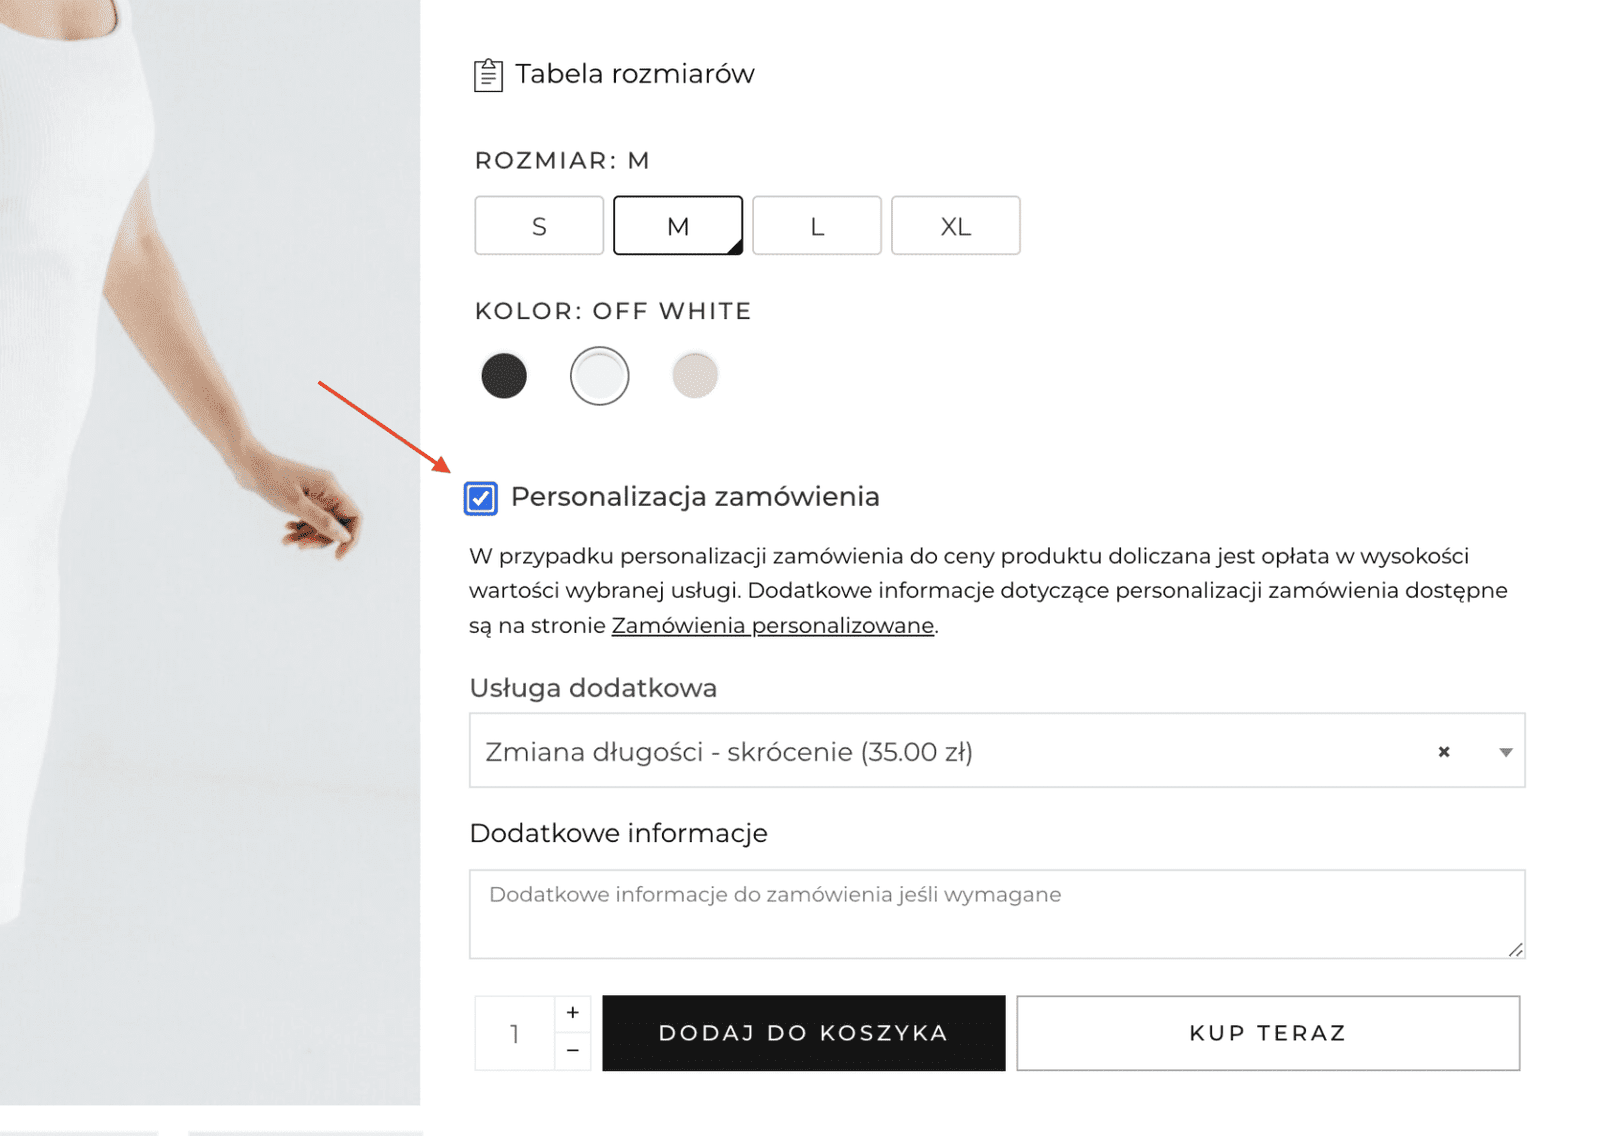This screenshot has height=1136, width=1600.
Task: Clear selected additional service with the x
Action: 1444,752
